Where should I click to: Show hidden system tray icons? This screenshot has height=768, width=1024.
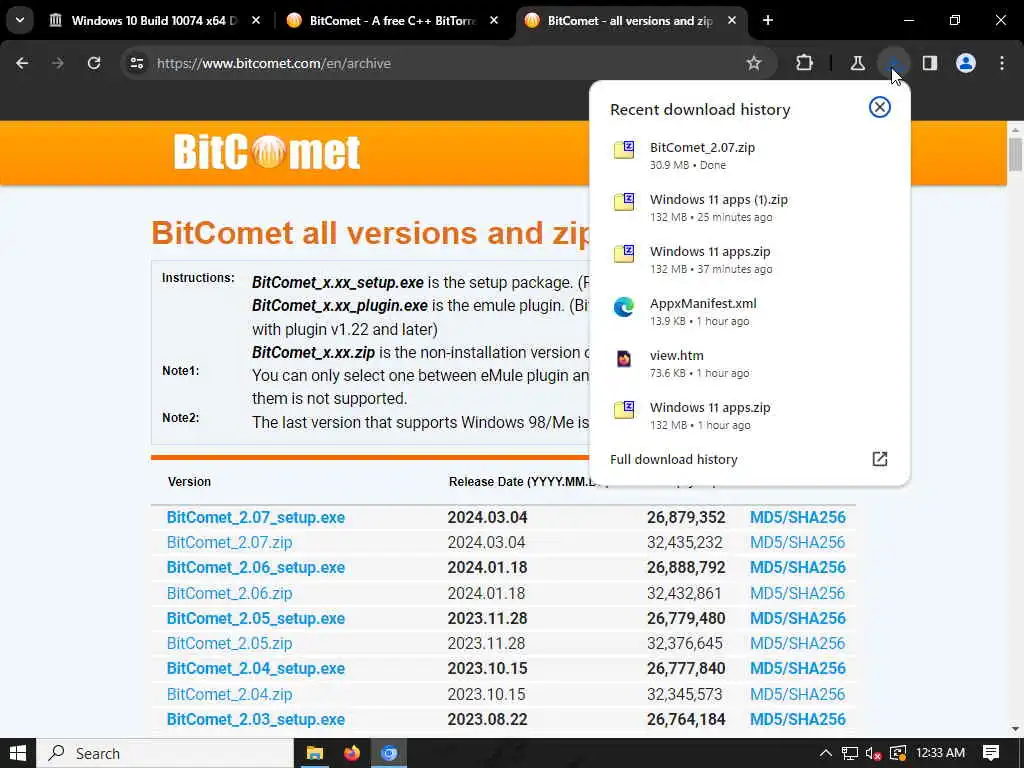pos(825,753)
